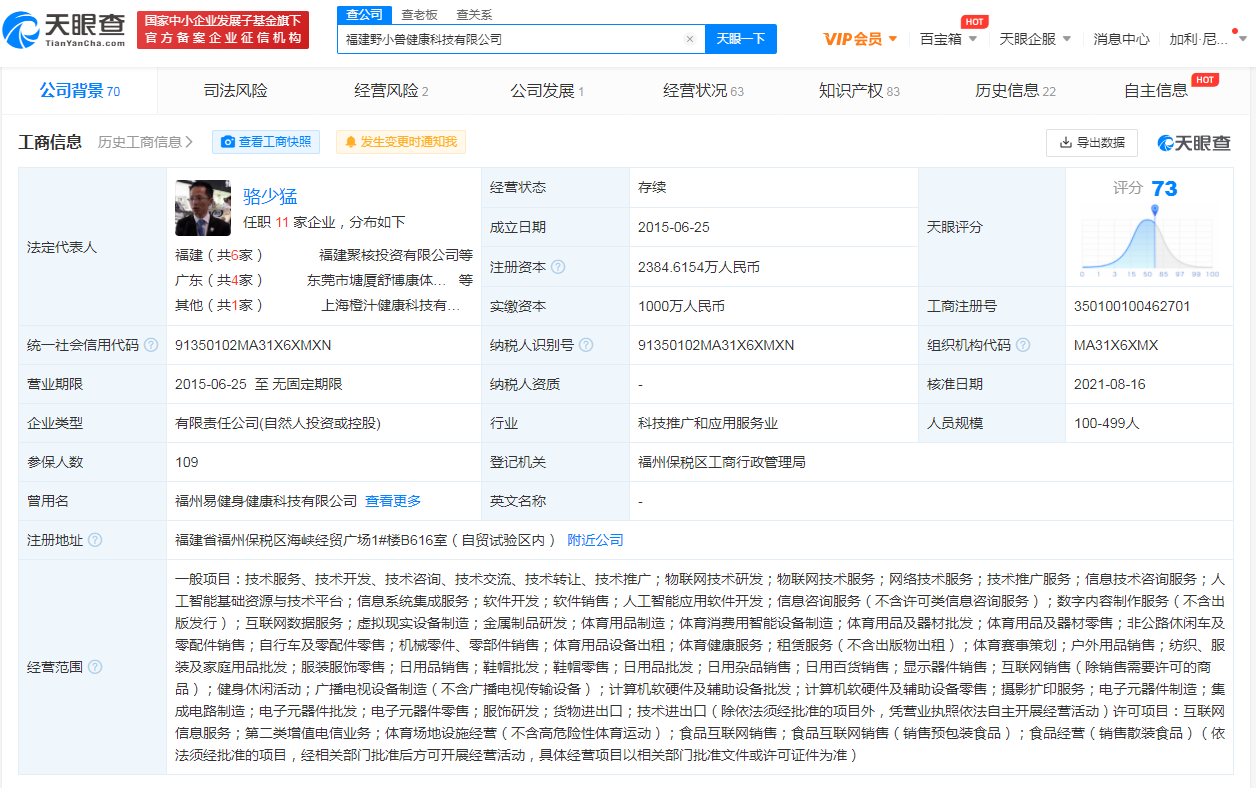This screenshot has width=1256, height=788.
Task: Open 消息中心 link
Action: pos(1121,39)
